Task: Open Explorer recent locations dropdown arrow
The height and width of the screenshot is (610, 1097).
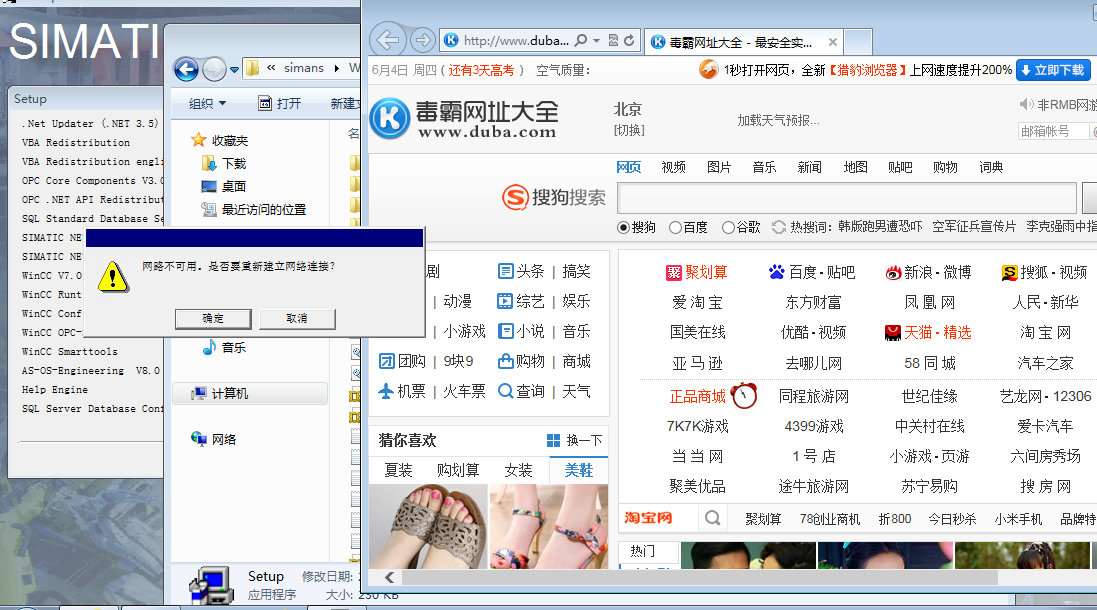Action: click(x=234, y=69)
